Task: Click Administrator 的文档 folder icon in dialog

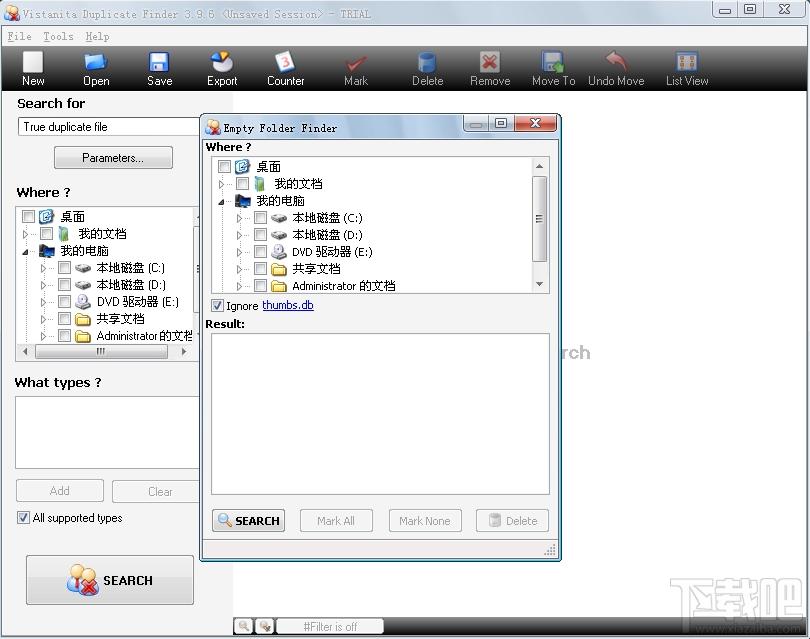Action: pyautogui.click(x=279, y=286)
